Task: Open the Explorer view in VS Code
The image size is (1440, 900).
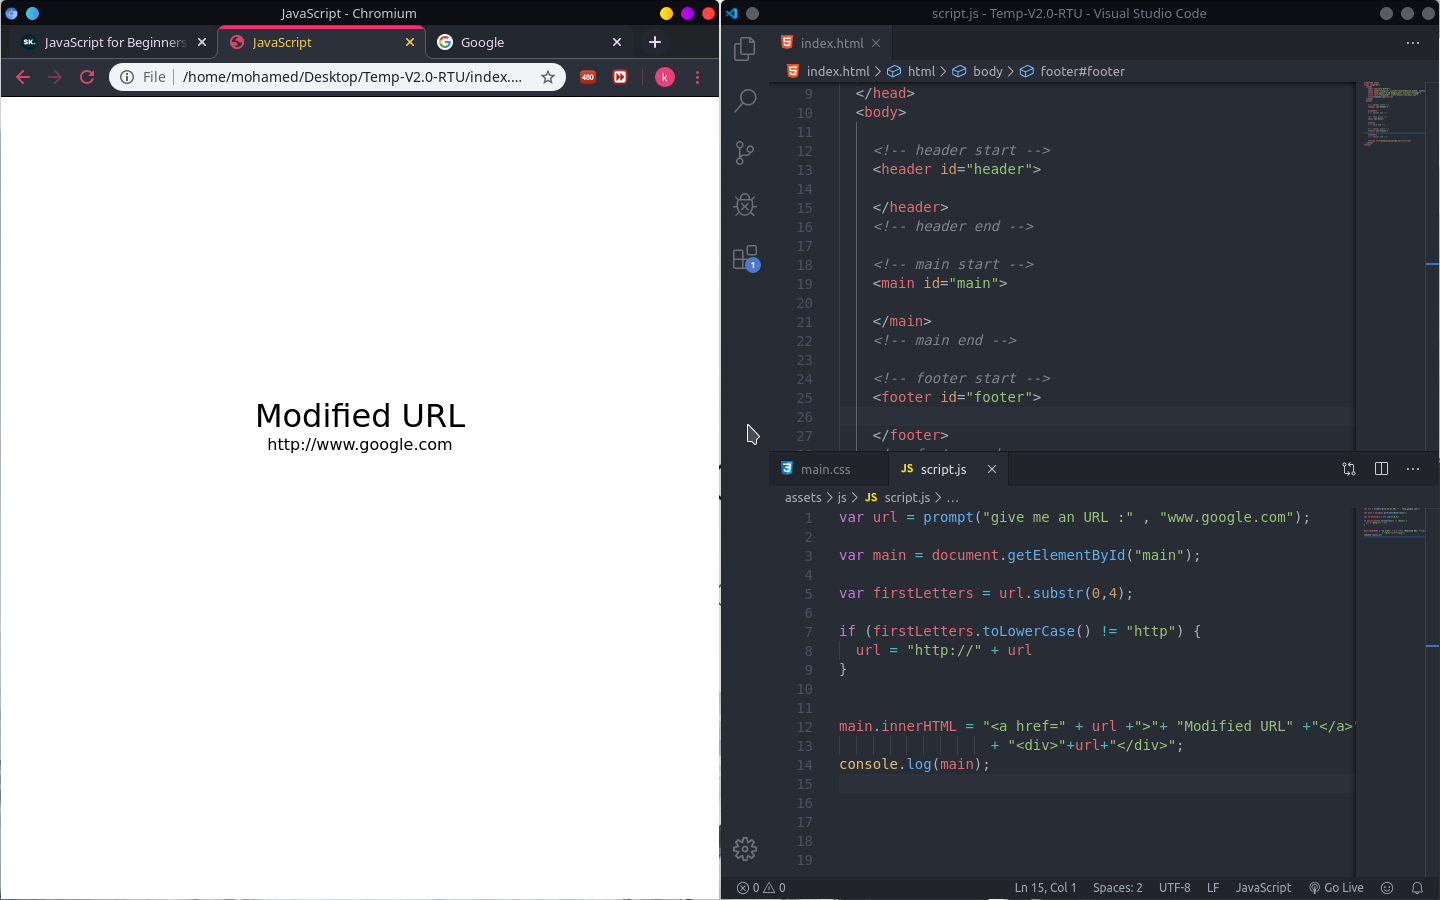Action: pos(745,49)
